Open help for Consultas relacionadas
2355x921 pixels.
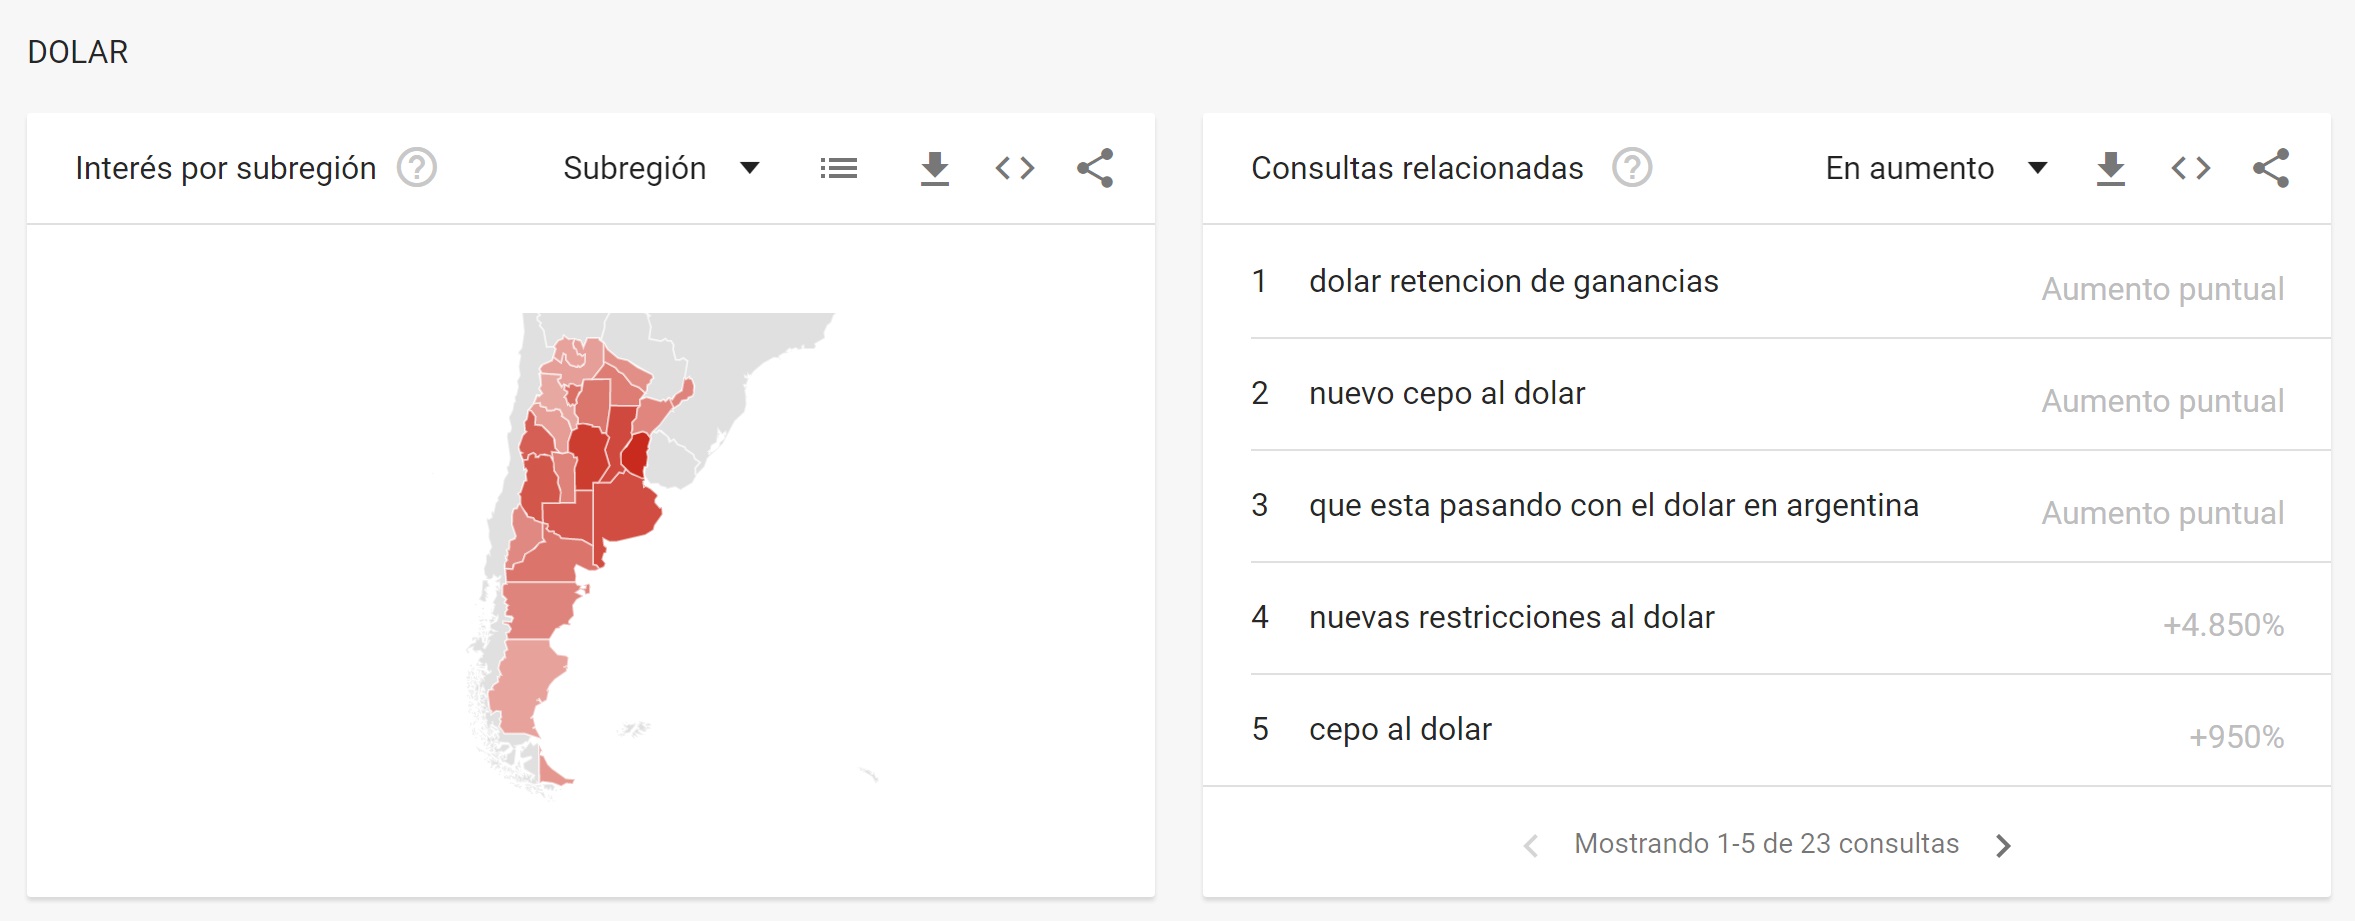[x=1632, y=168]
